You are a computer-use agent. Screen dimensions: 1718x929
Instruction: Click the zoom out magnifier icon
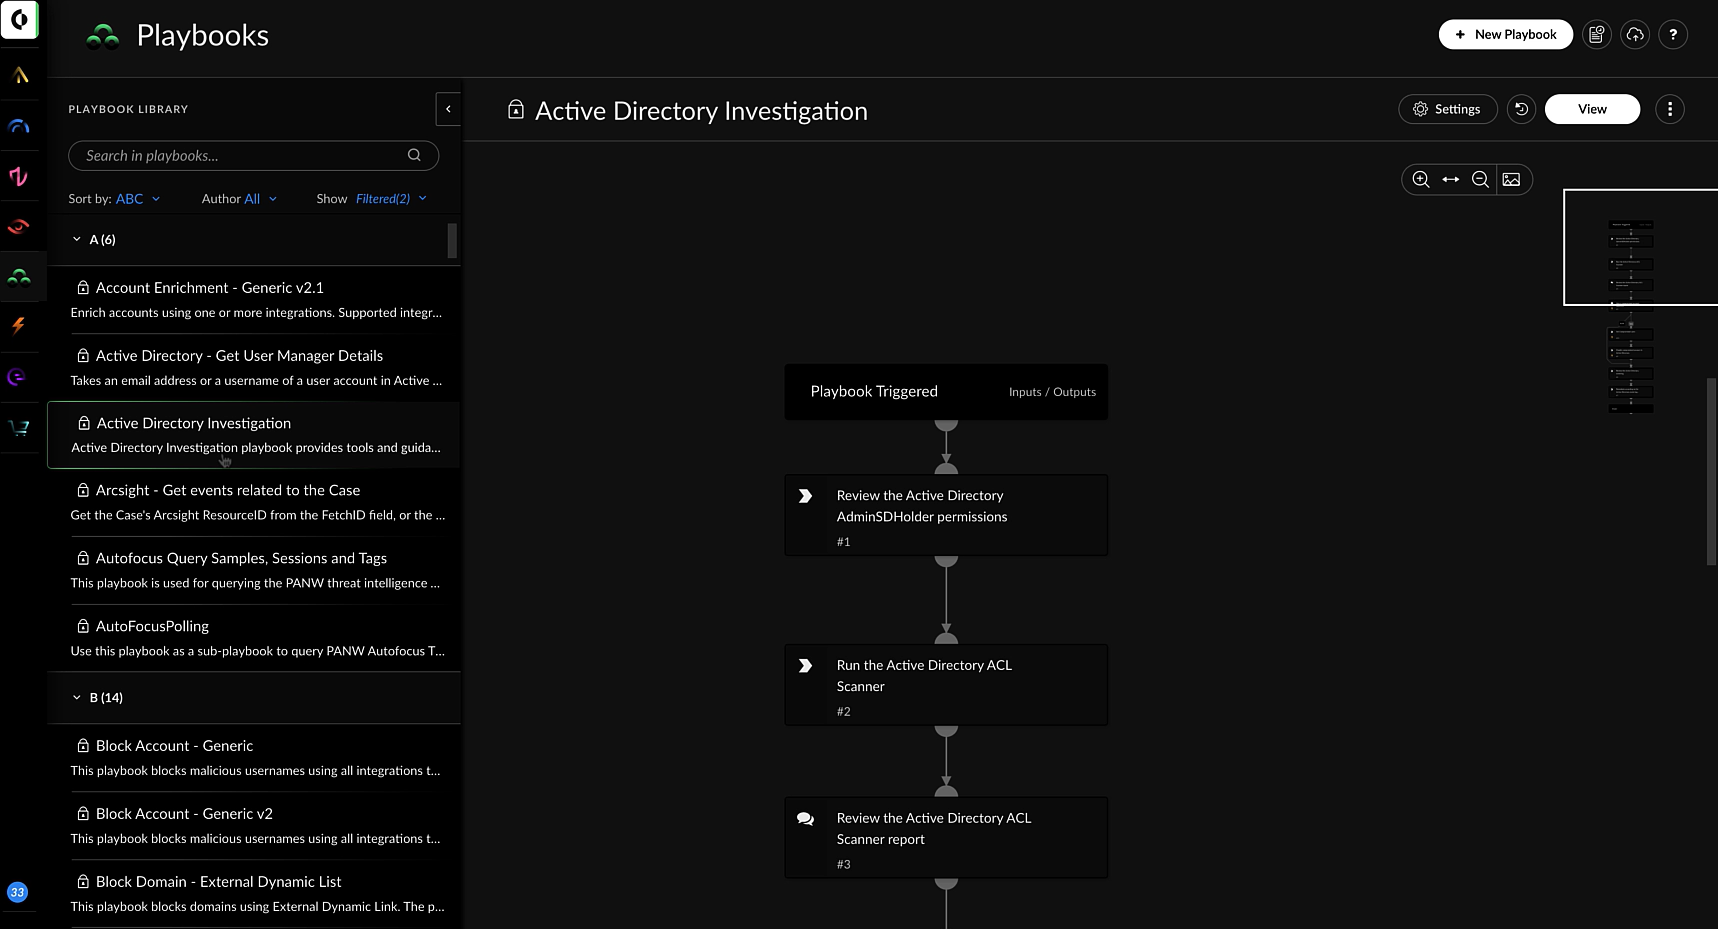pos(1480,179)
